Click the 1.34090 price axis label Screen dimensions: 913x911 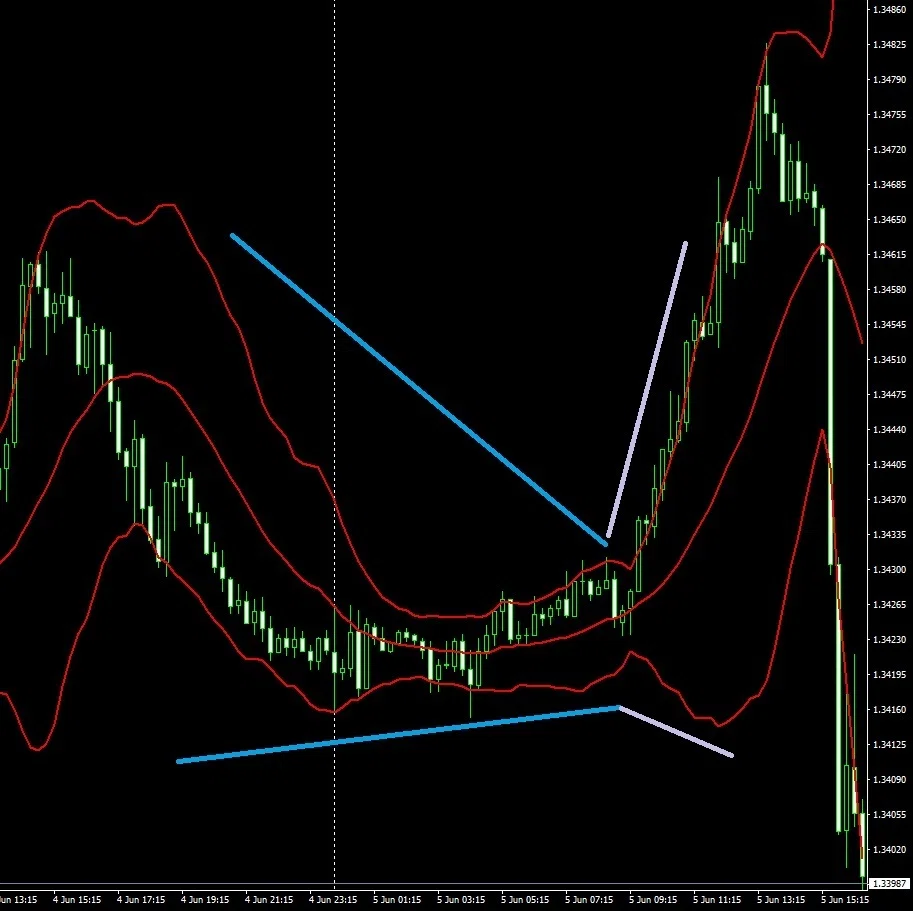[x=889, y=779]
